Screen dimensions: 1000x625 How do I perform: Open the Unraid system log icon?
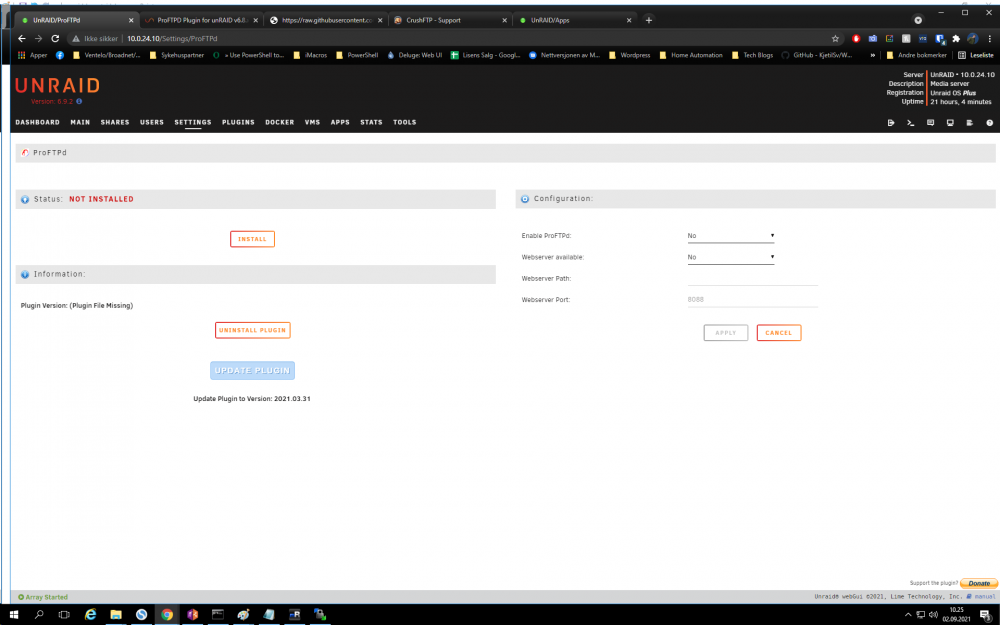tap(969, 122)
